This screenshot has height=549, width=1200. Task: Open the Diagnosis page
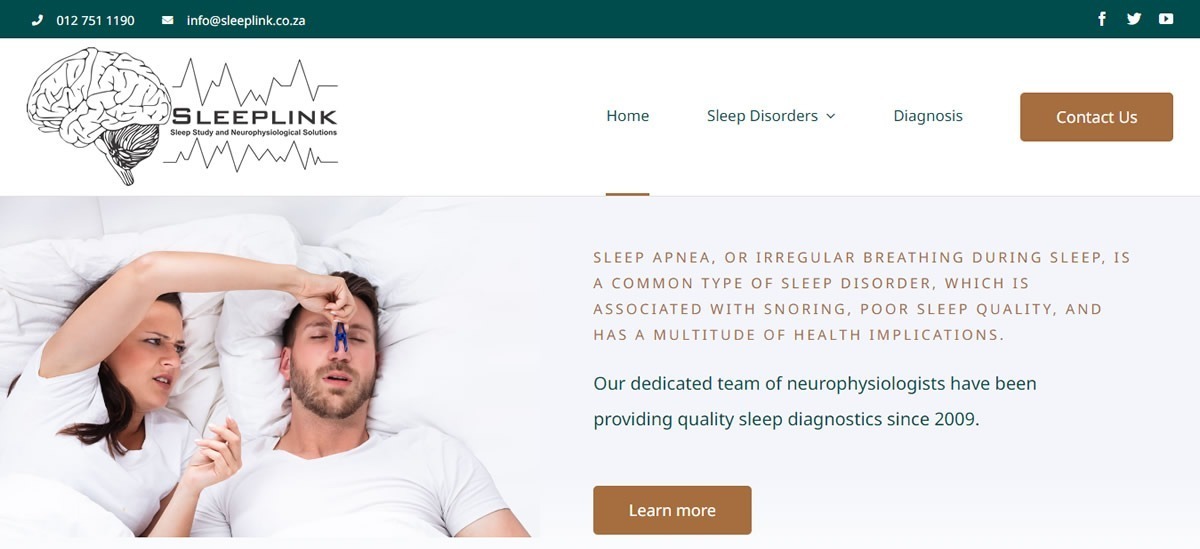tap(928, 116)
